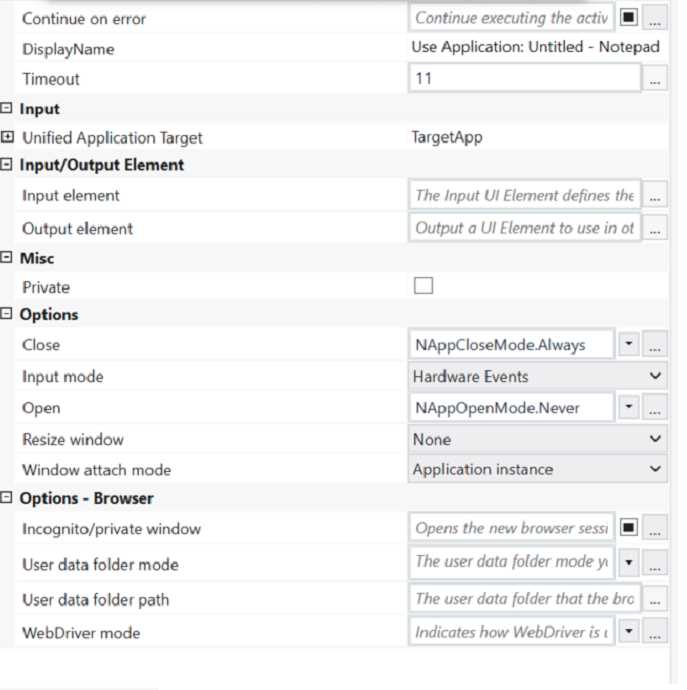Expand the Unified Application Target node
Screen dimensions: 687x690
pyautogui.click(x=8, y=138)
